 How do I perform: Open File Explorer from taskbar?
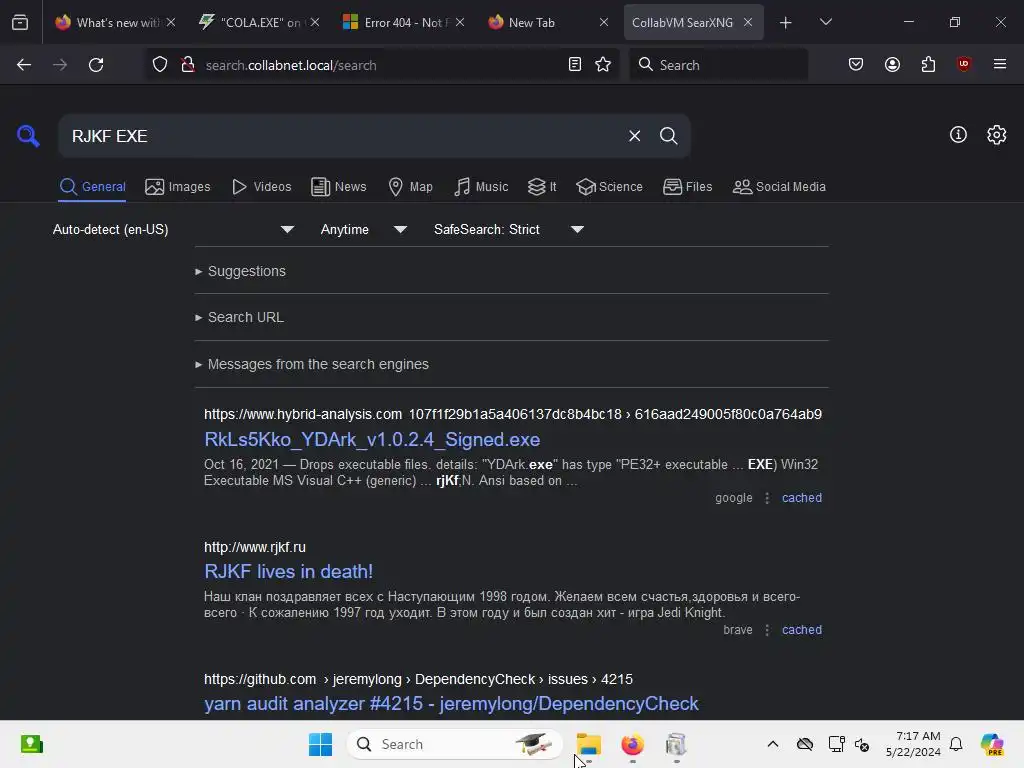588,744
